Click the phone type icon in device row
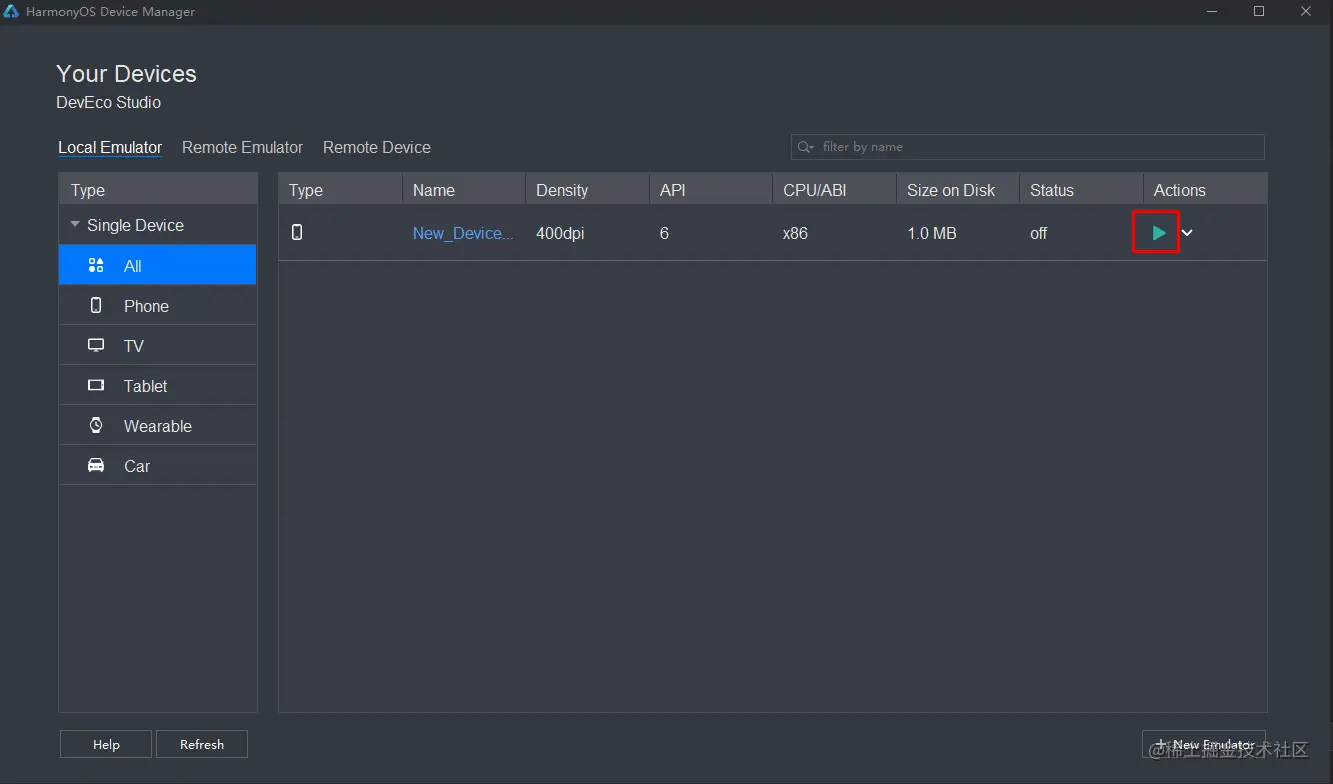Viewport: 1333px width, 784px height. [x=297, y=232]
